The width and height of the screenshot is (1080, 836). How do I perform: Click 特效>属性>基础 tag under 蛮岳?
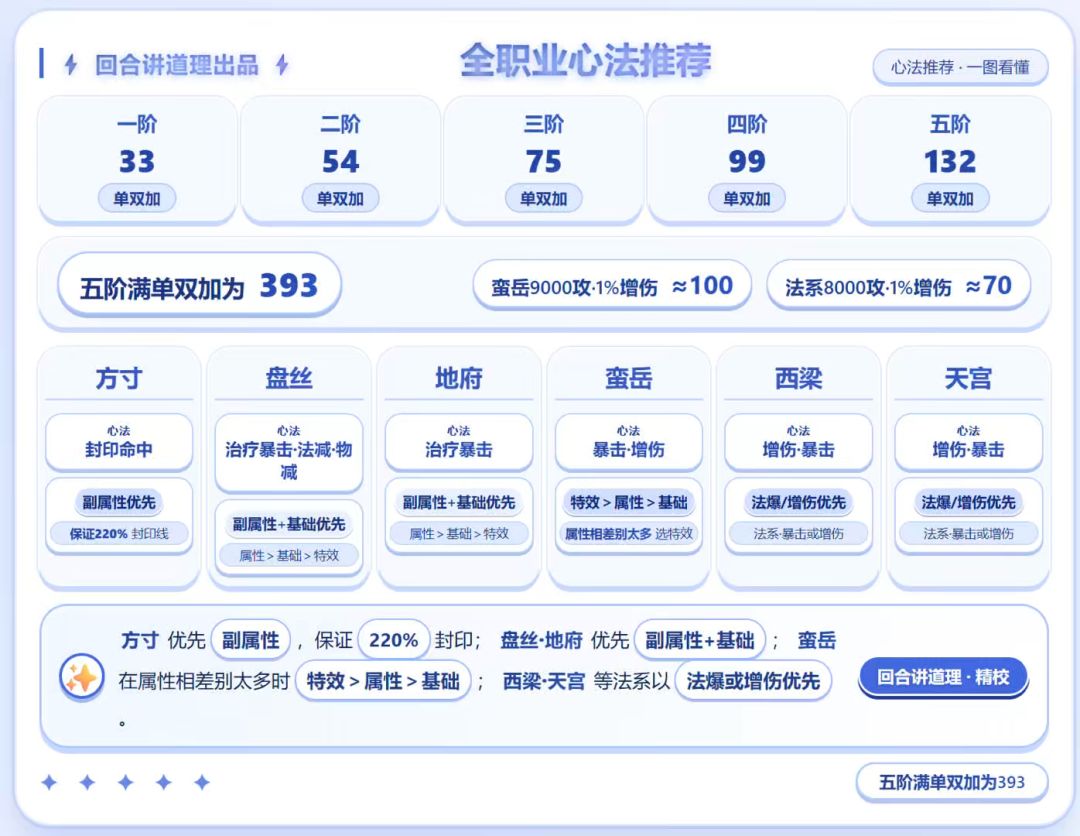628,503
